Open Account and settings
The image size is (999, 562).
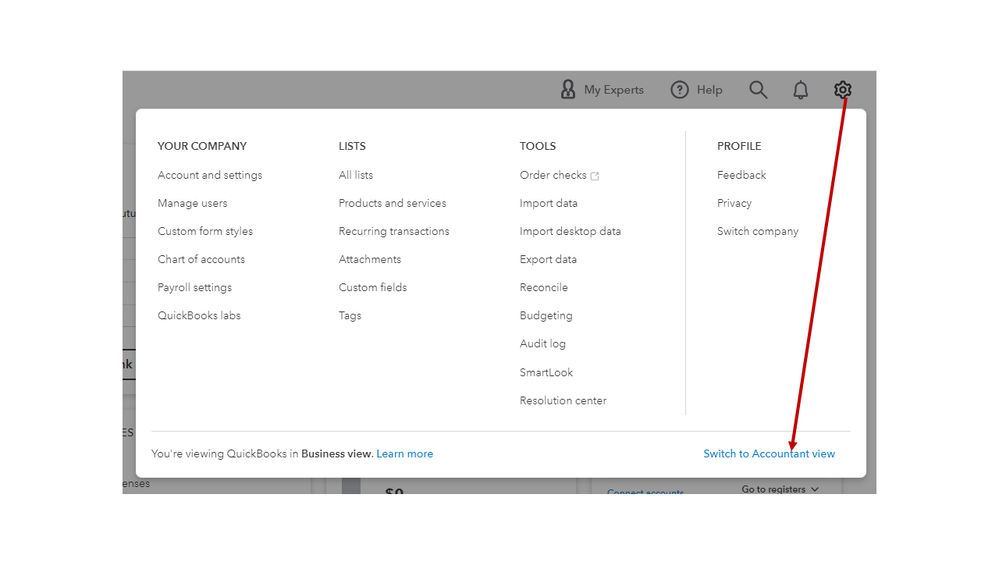click(210, 175)
